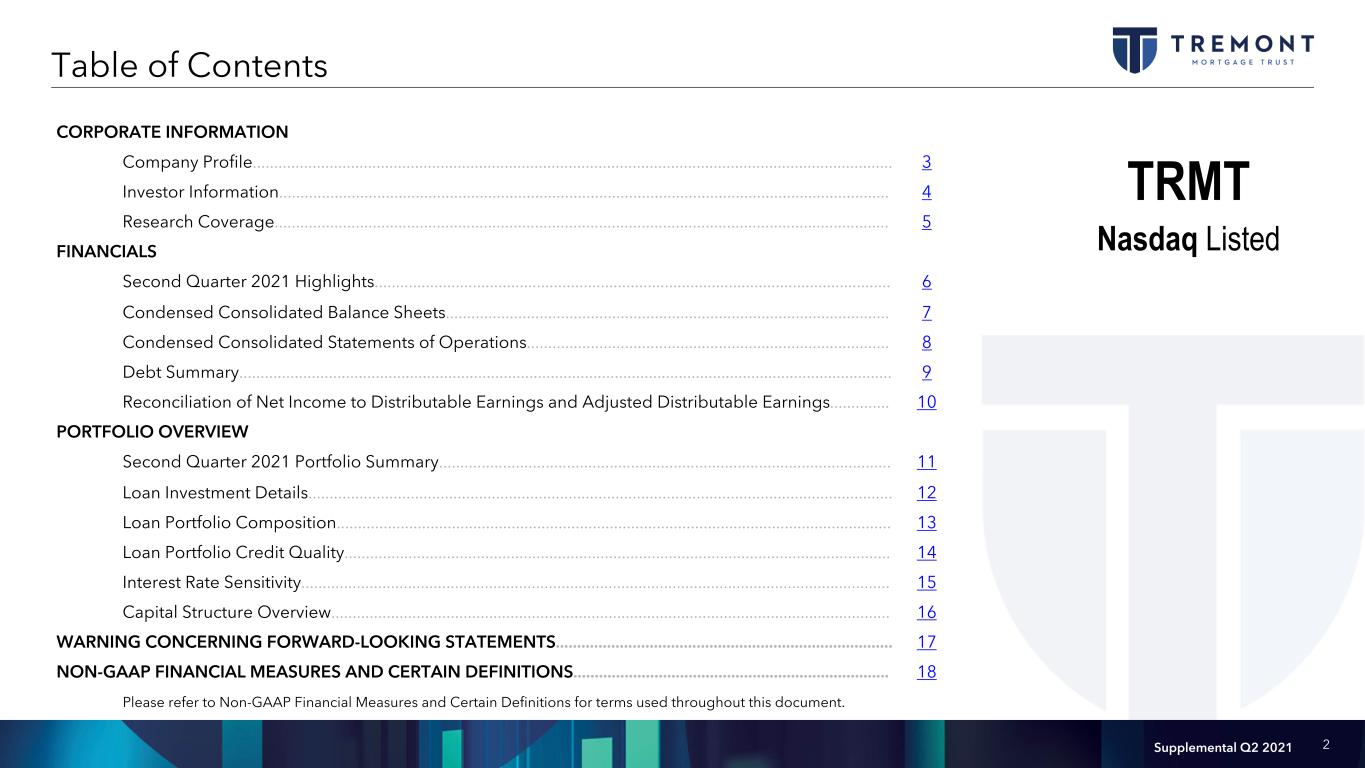Click the TRMT ticker symbol text
Image resolution: width=1365 pixels, height=768 pixels.
click(x=1188, y=183)
